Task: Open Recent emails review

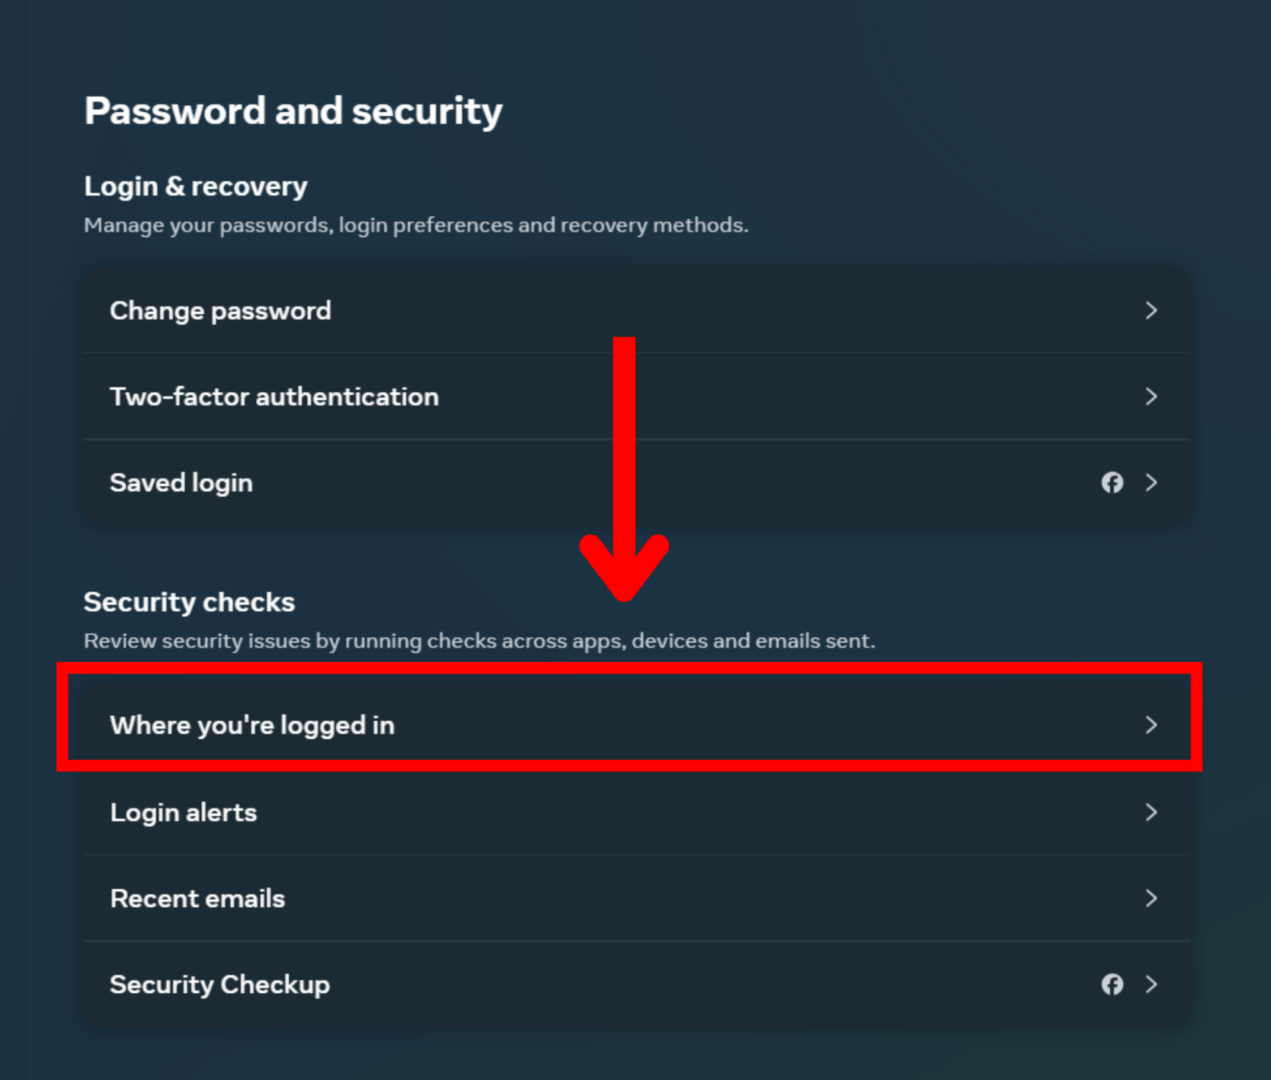Action: point(197,899)
